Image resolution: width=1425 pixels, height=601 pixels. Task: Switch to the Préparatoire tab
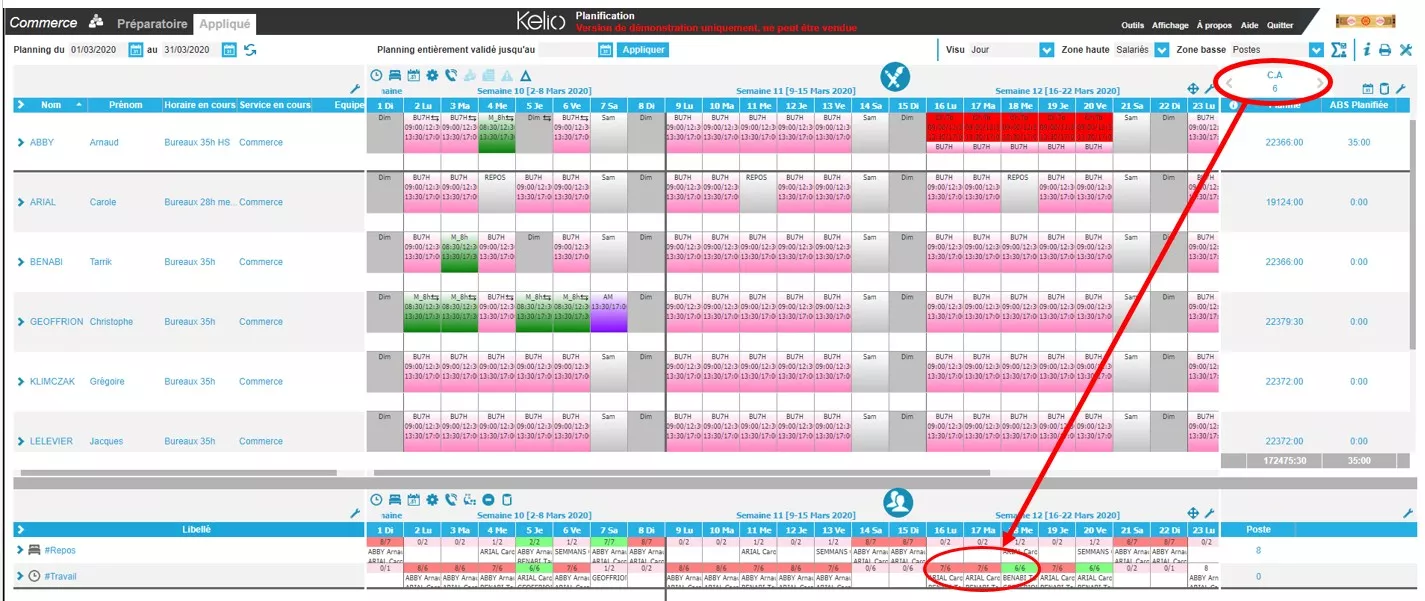point(152,24)
